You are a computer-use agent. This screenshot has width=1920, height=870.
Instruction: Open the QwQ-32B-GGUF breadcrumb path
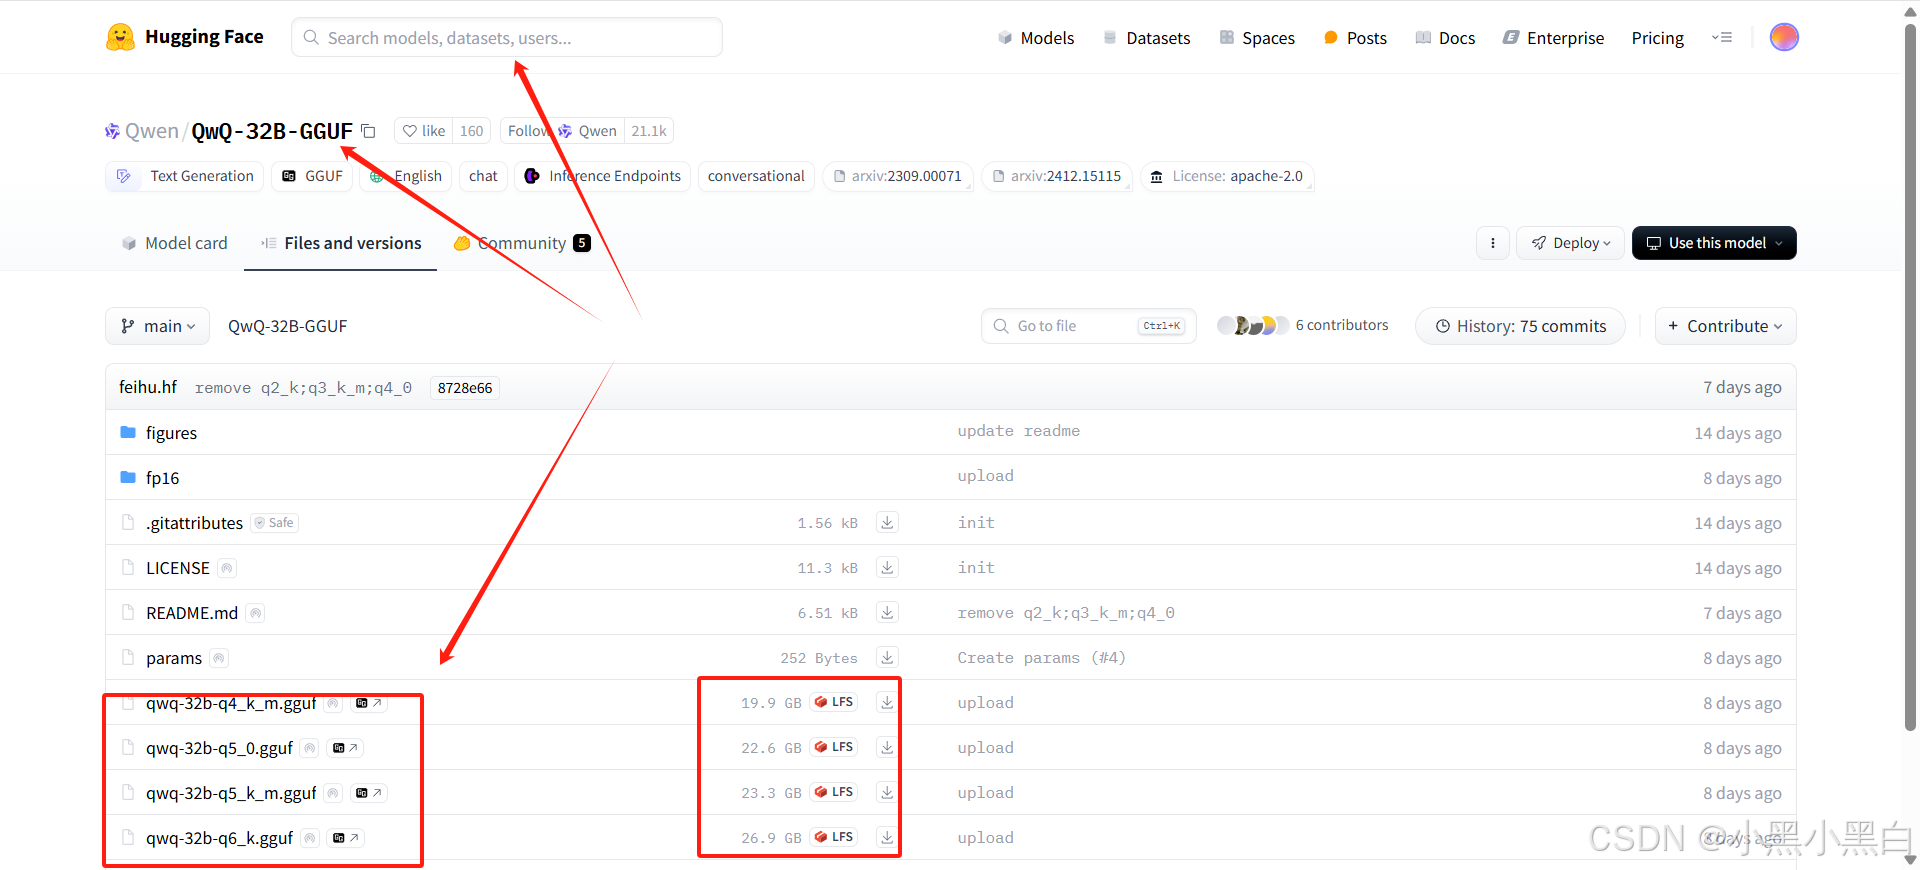pos(287,326)
